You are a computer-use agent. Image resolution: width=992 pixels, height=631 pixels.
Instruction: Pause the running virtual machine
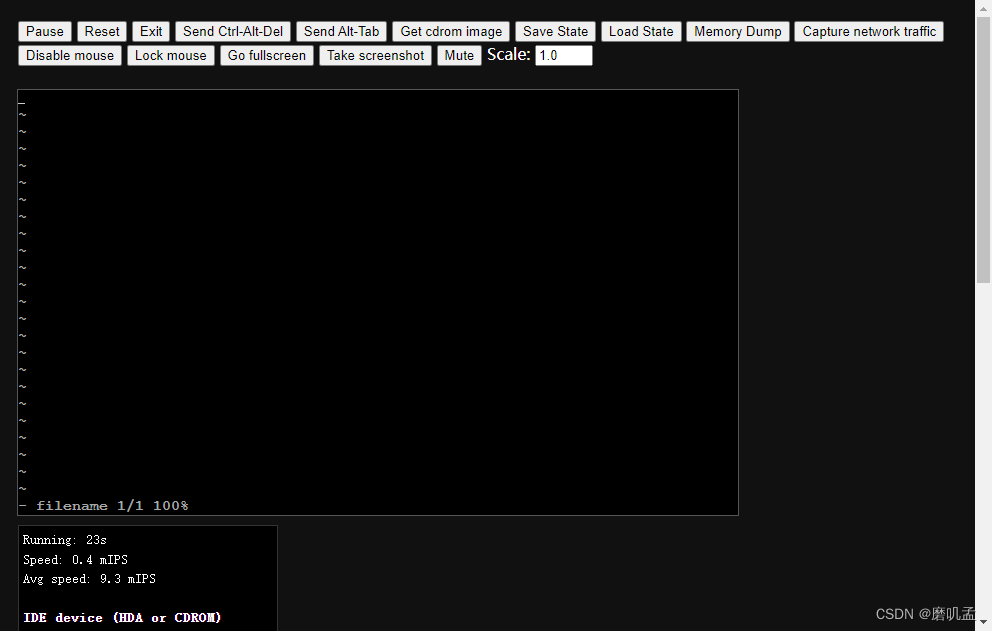point(44,31)
